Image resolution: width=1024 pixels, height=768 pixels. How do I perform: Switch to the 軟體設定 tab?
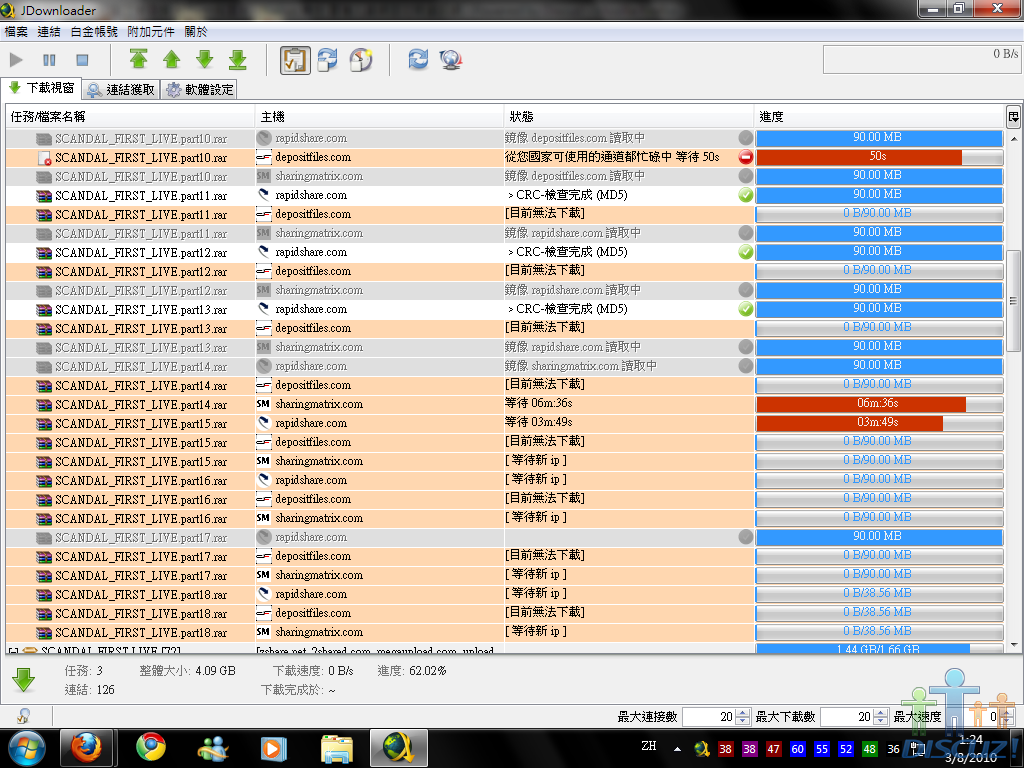(x=199, y=89)
